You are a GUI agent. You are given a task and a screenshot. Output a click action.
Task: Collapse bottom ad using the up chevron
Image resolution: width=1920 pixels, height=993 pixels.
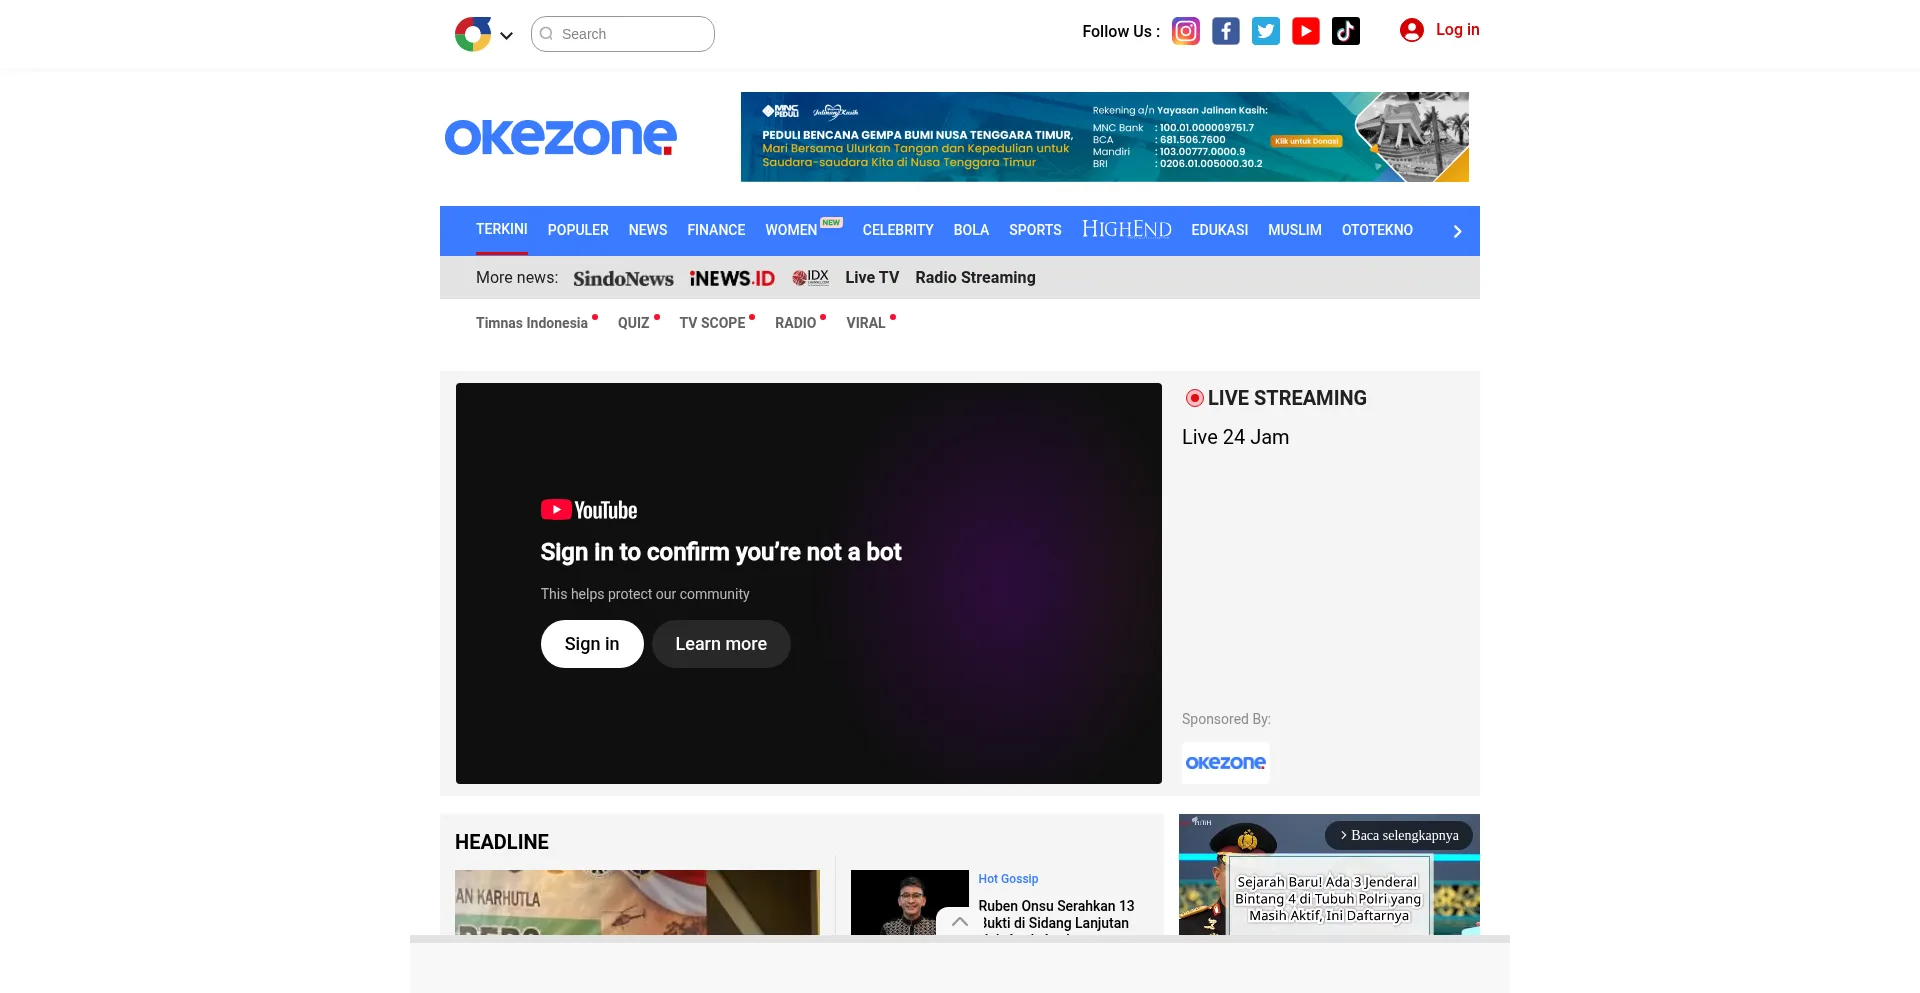[960, 922]
